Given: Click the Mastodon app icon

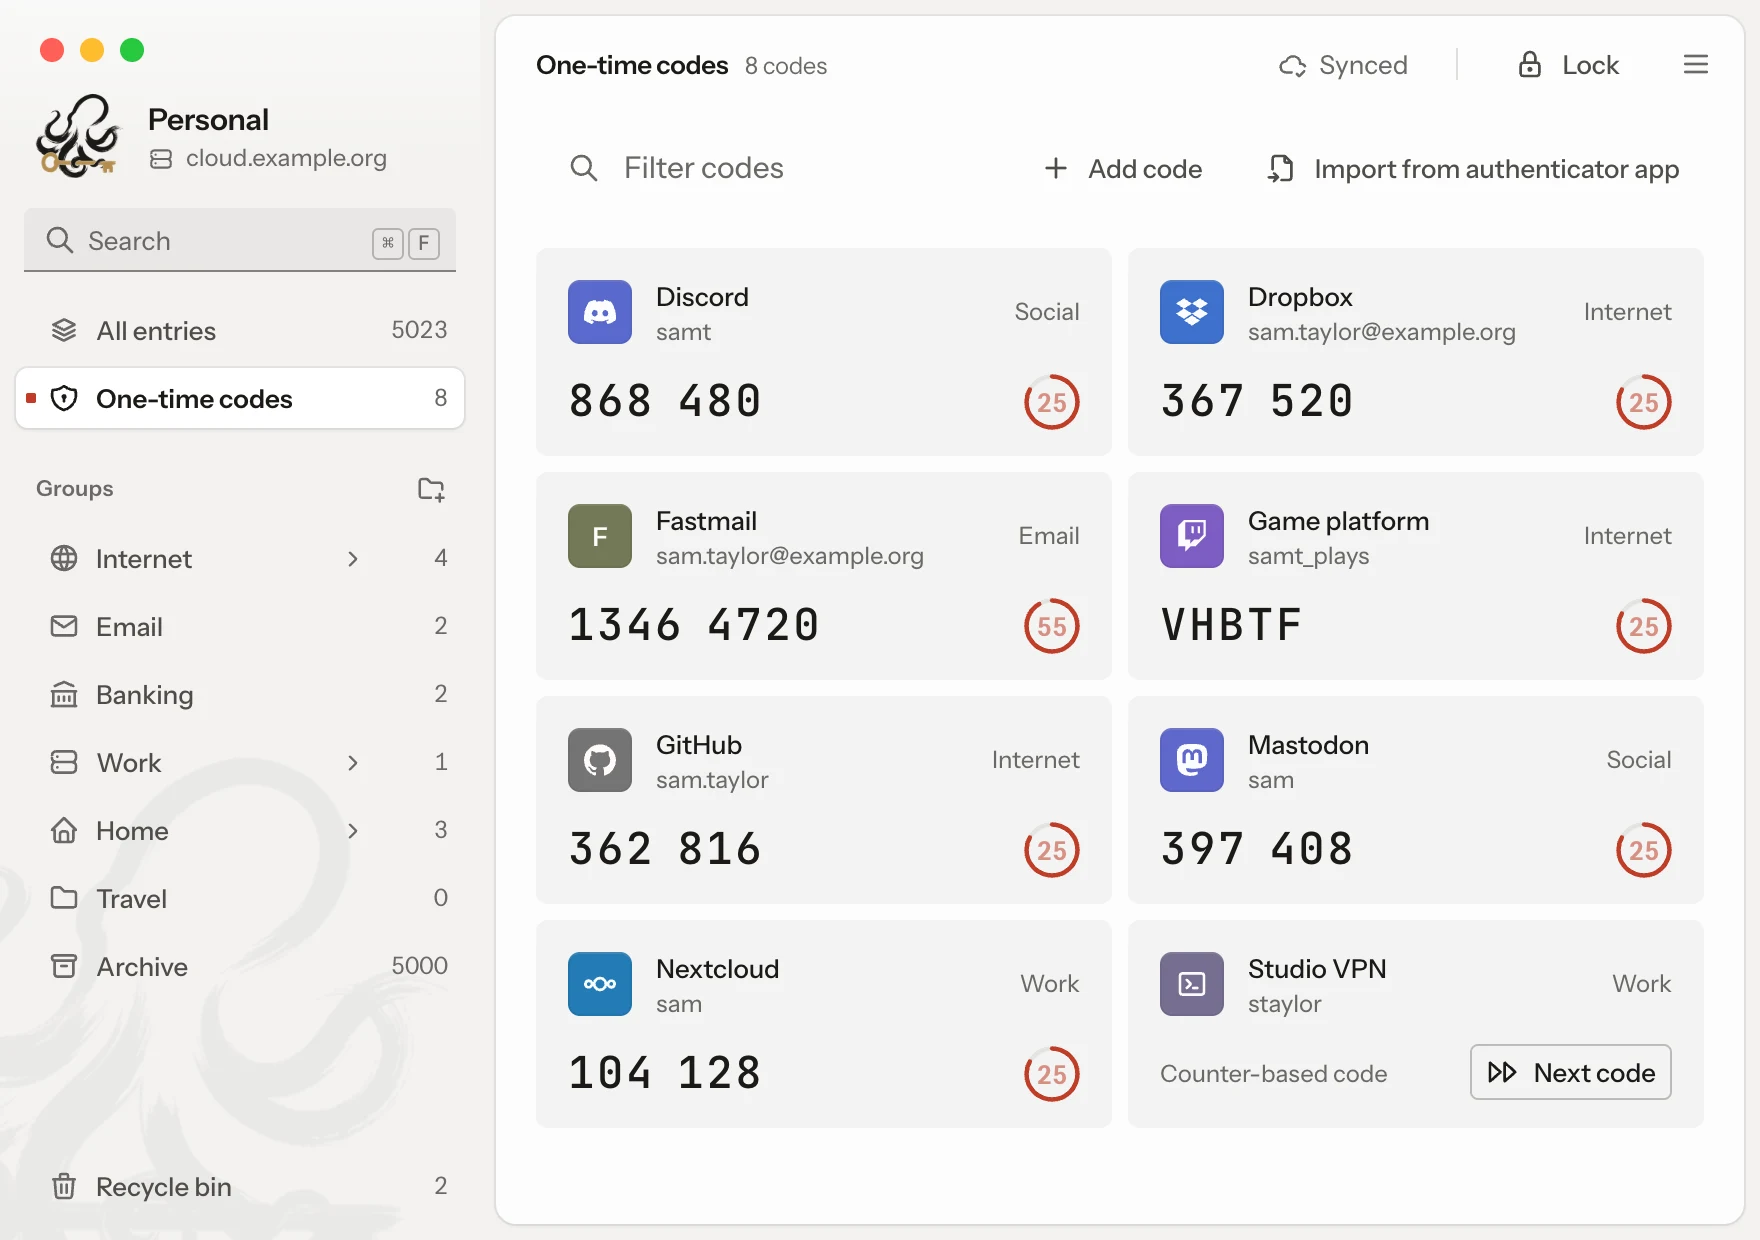Looking at the screenshot, I should tap(1192, 760).
